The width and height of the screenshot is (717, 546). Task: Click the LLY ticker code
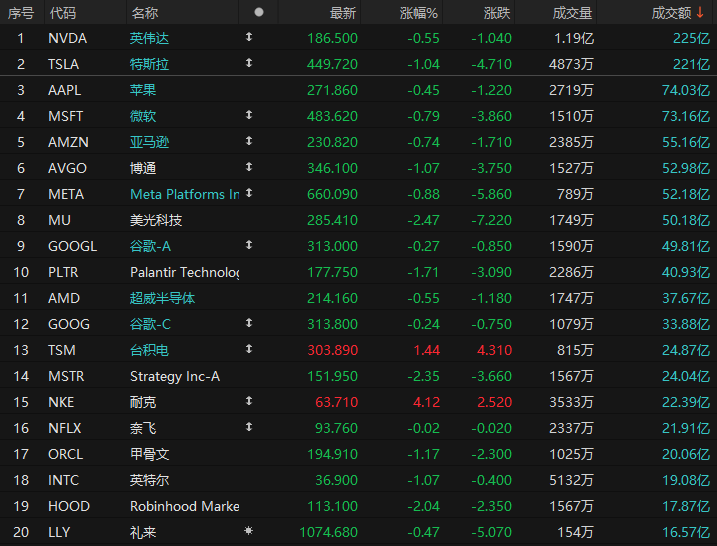pos(59,533)
